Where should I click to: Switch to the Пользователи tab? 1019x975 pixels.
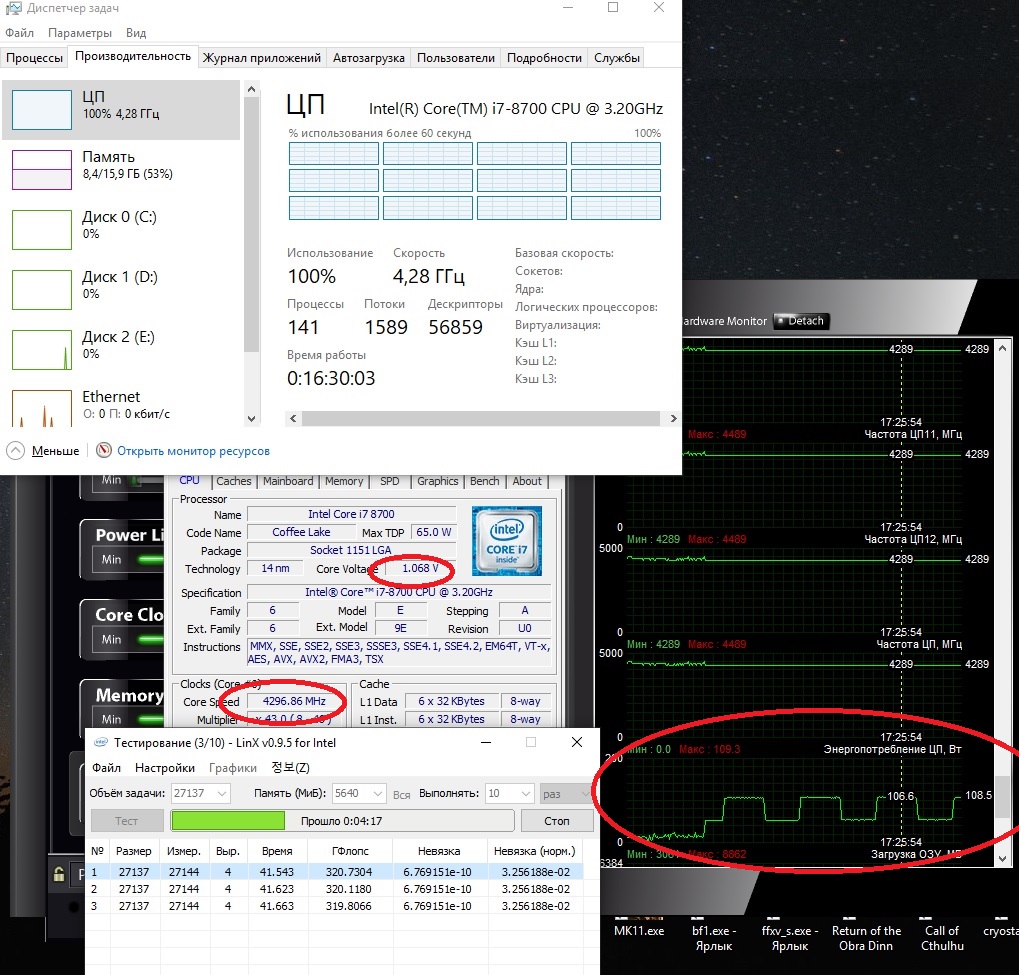click(x=456, y=58)
